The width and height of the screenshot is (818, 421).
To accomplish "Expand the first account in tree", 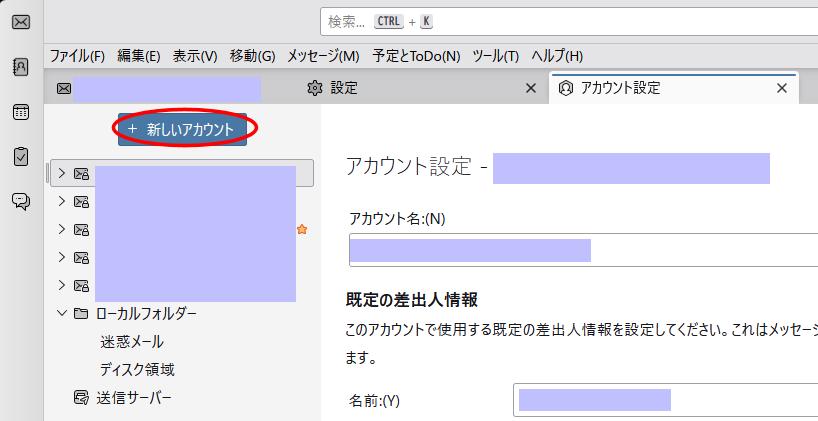I will pos(62,173).
